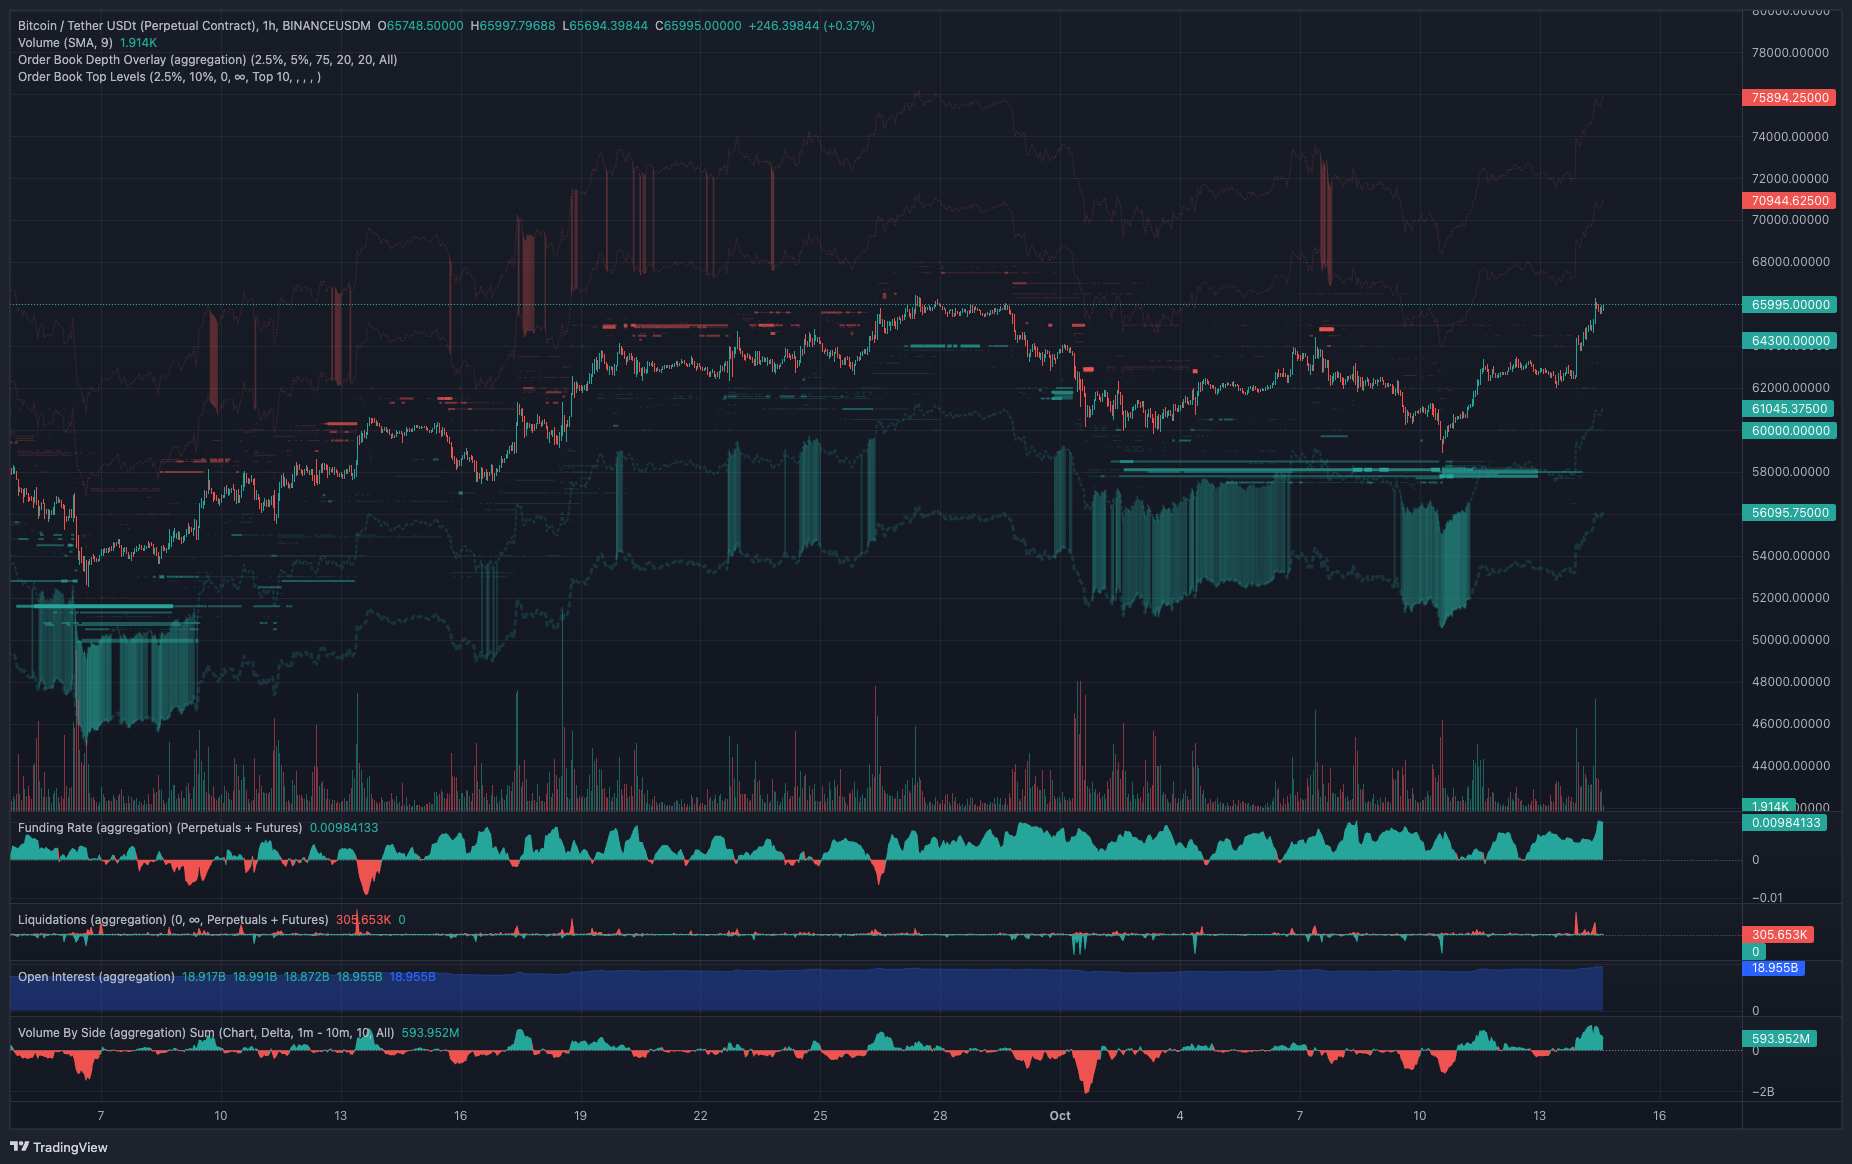1852x1164 pixels.
Task: Click the Liquidations (aggregation) pane title
Action: coord(173,920)
